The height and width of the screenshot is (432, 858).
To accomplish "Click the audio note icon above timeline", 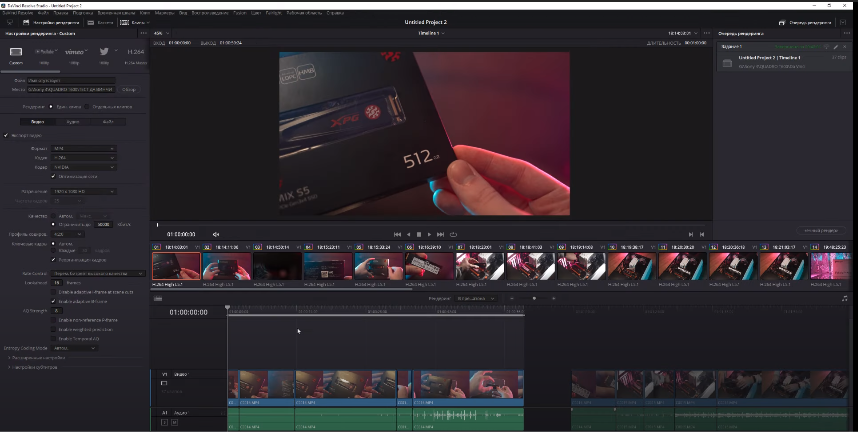I will pyautogui.click(x=845, y=298).
